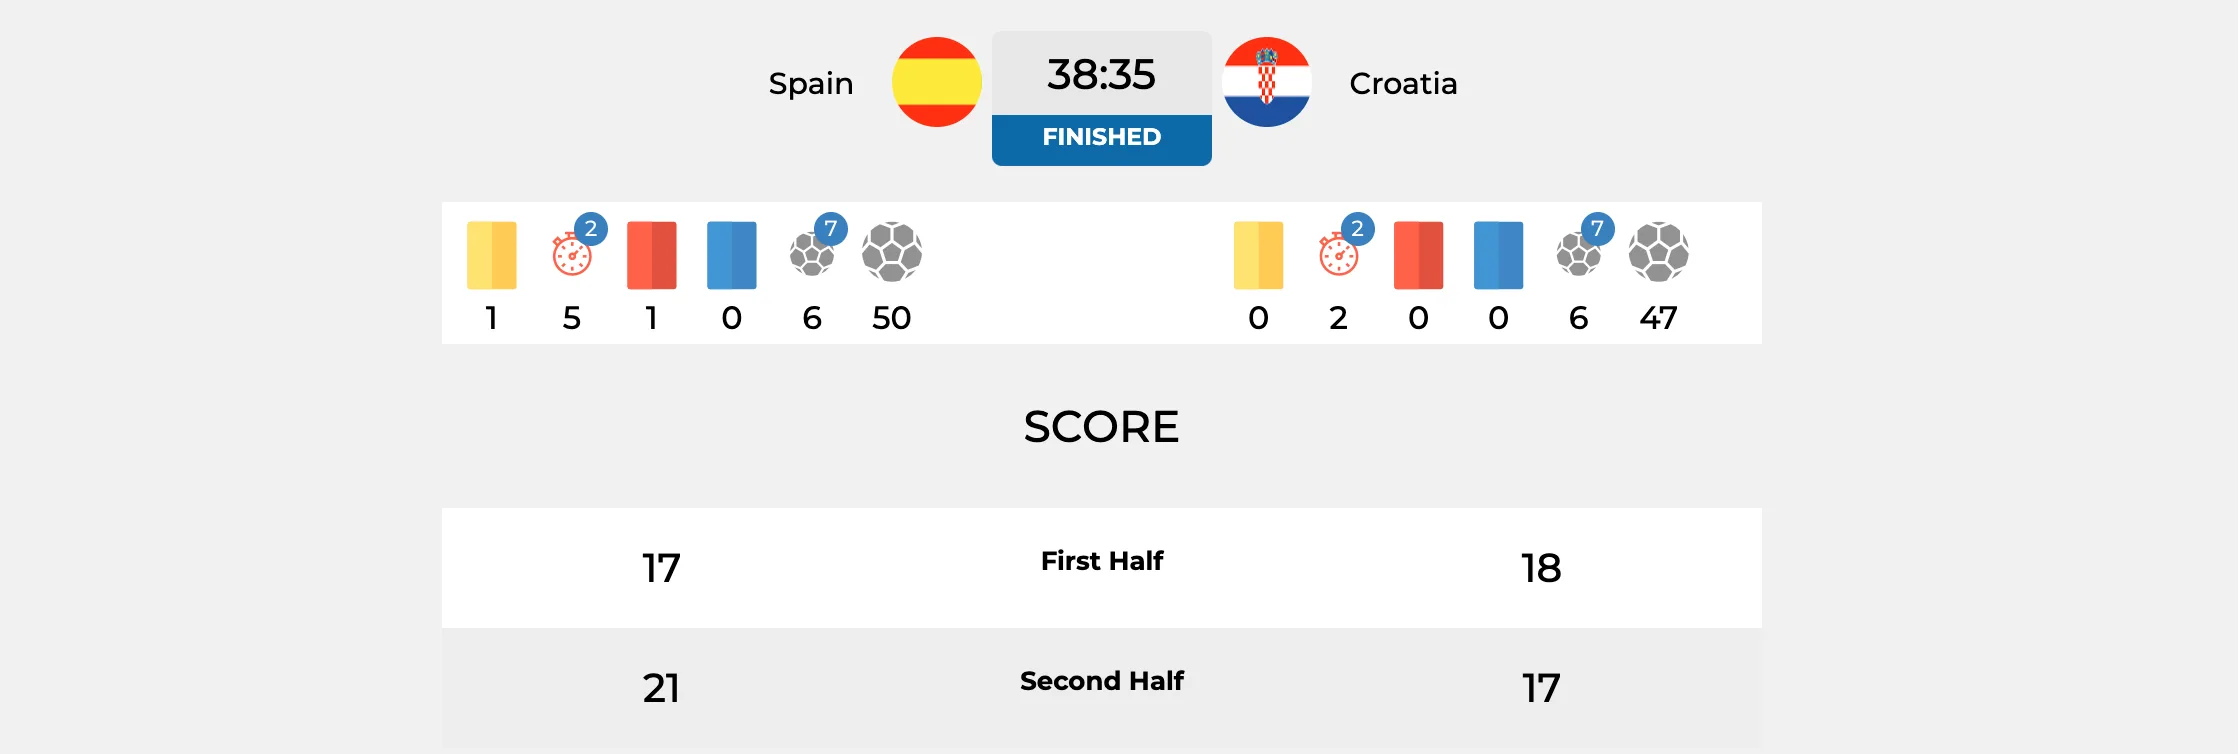
Task: Click Spain's blue card icon
Action: 731,255
